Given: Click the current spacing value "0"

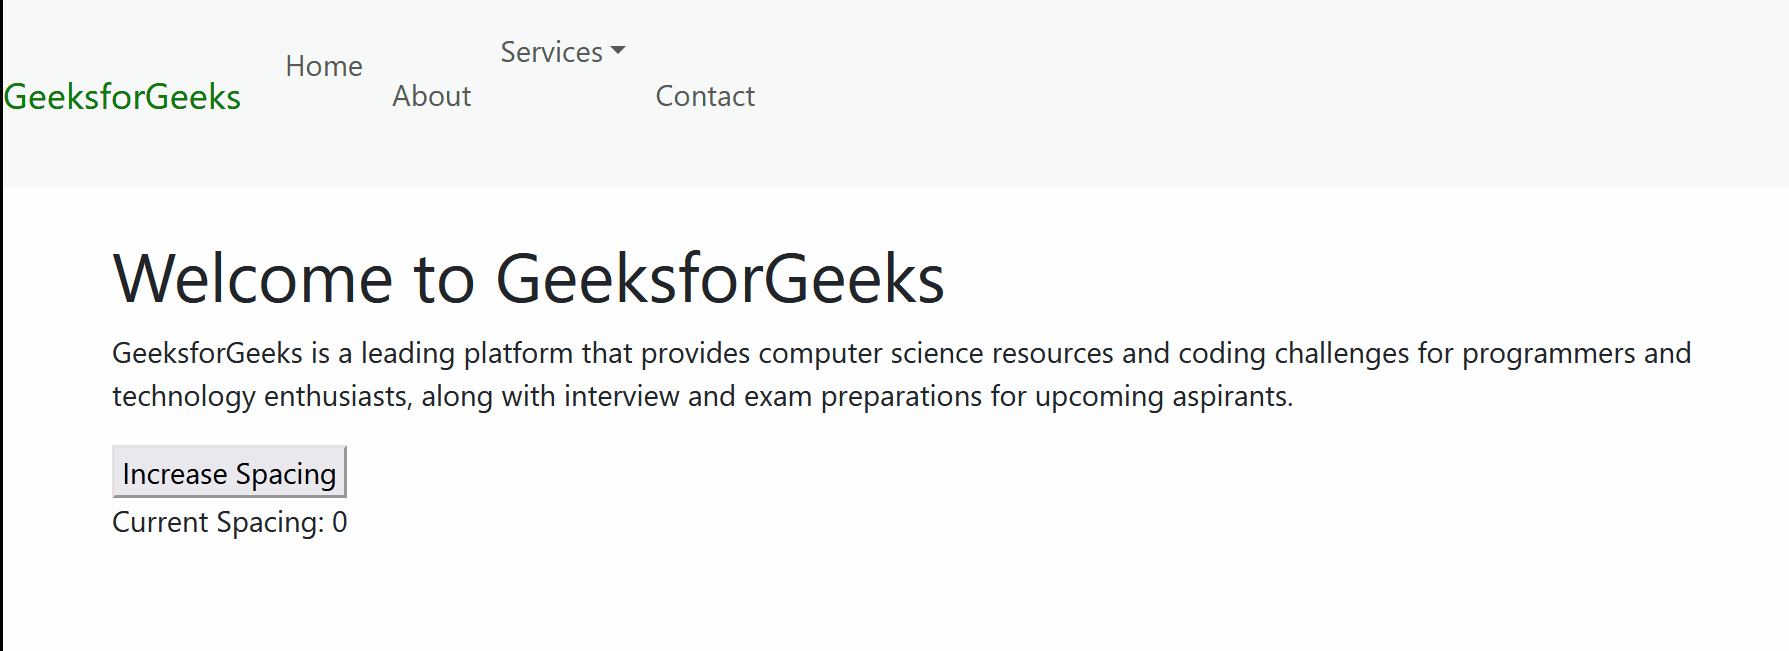Looking at the screenshot, I should pos(340,522).
